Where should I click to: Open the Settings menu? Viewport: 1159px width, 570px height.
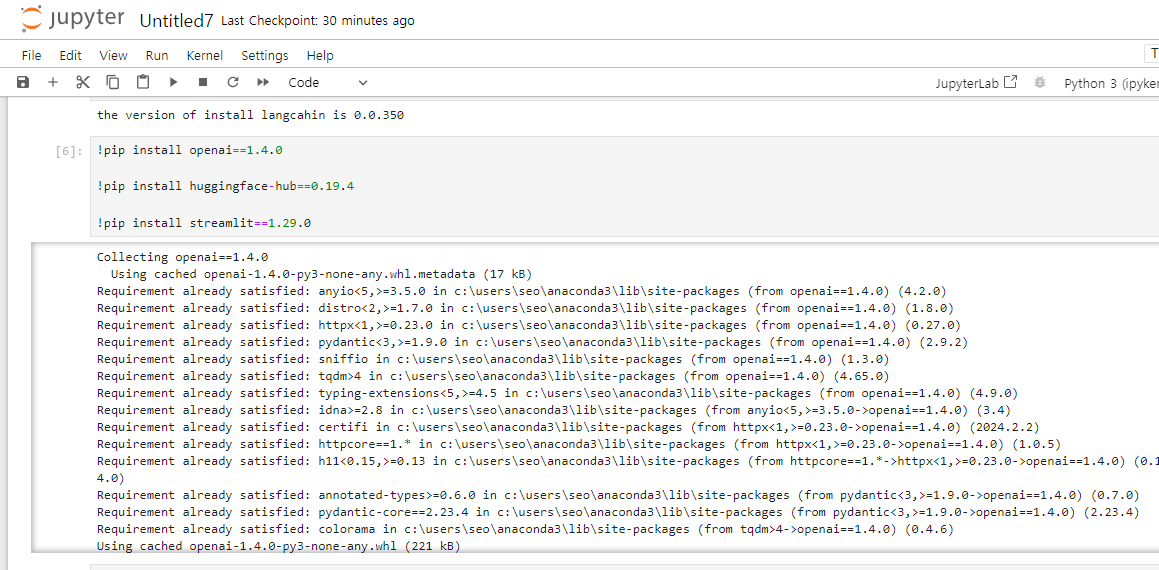coord(265,55)
